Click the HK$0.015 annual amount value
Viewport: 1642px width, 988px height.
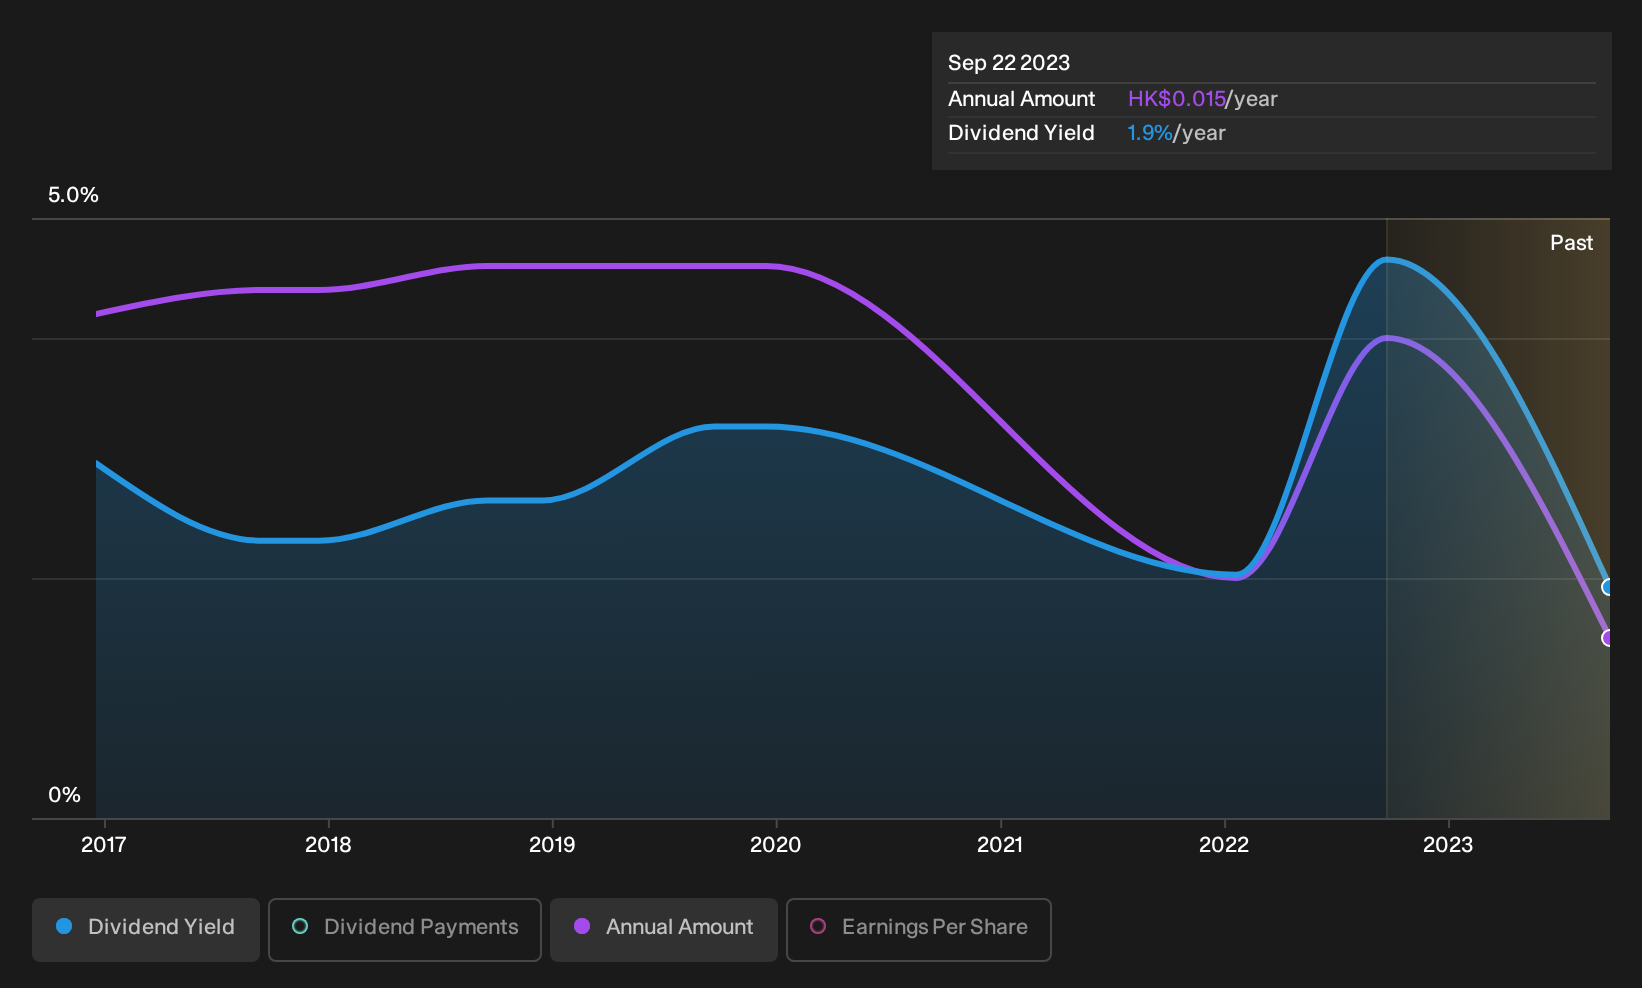pos(1177,99)
